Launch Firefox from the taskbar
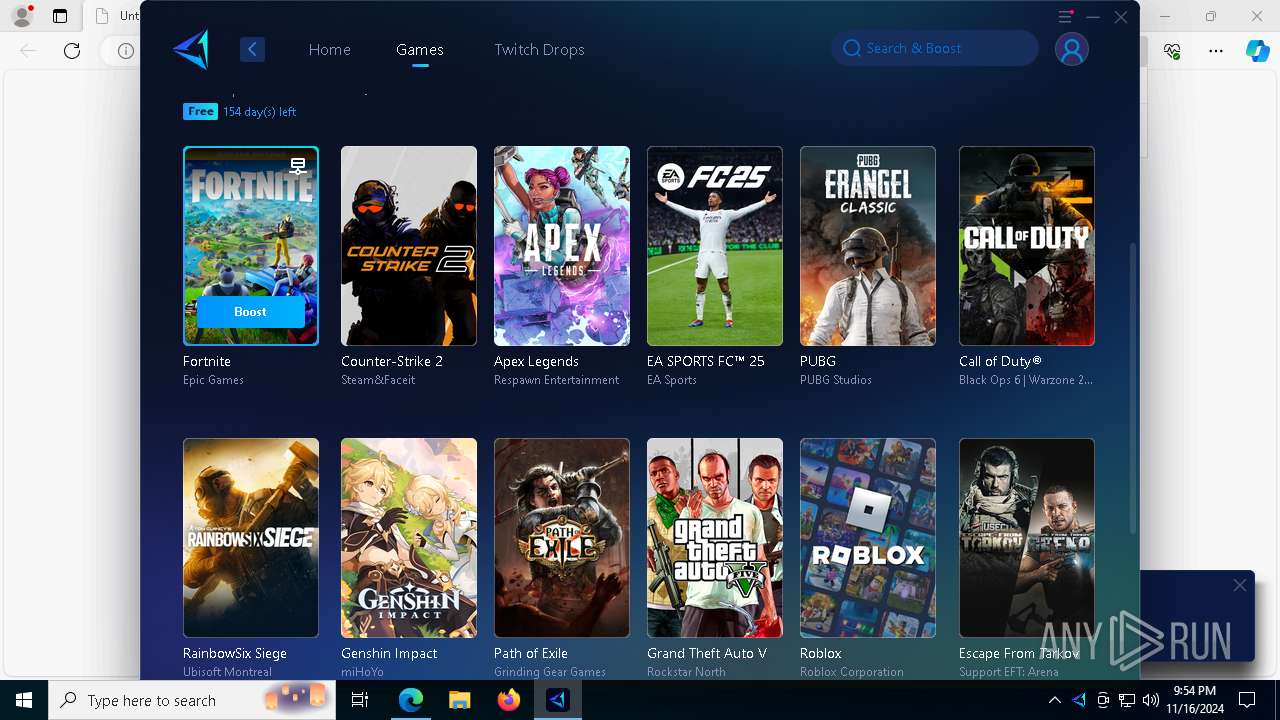 [508, 700]
